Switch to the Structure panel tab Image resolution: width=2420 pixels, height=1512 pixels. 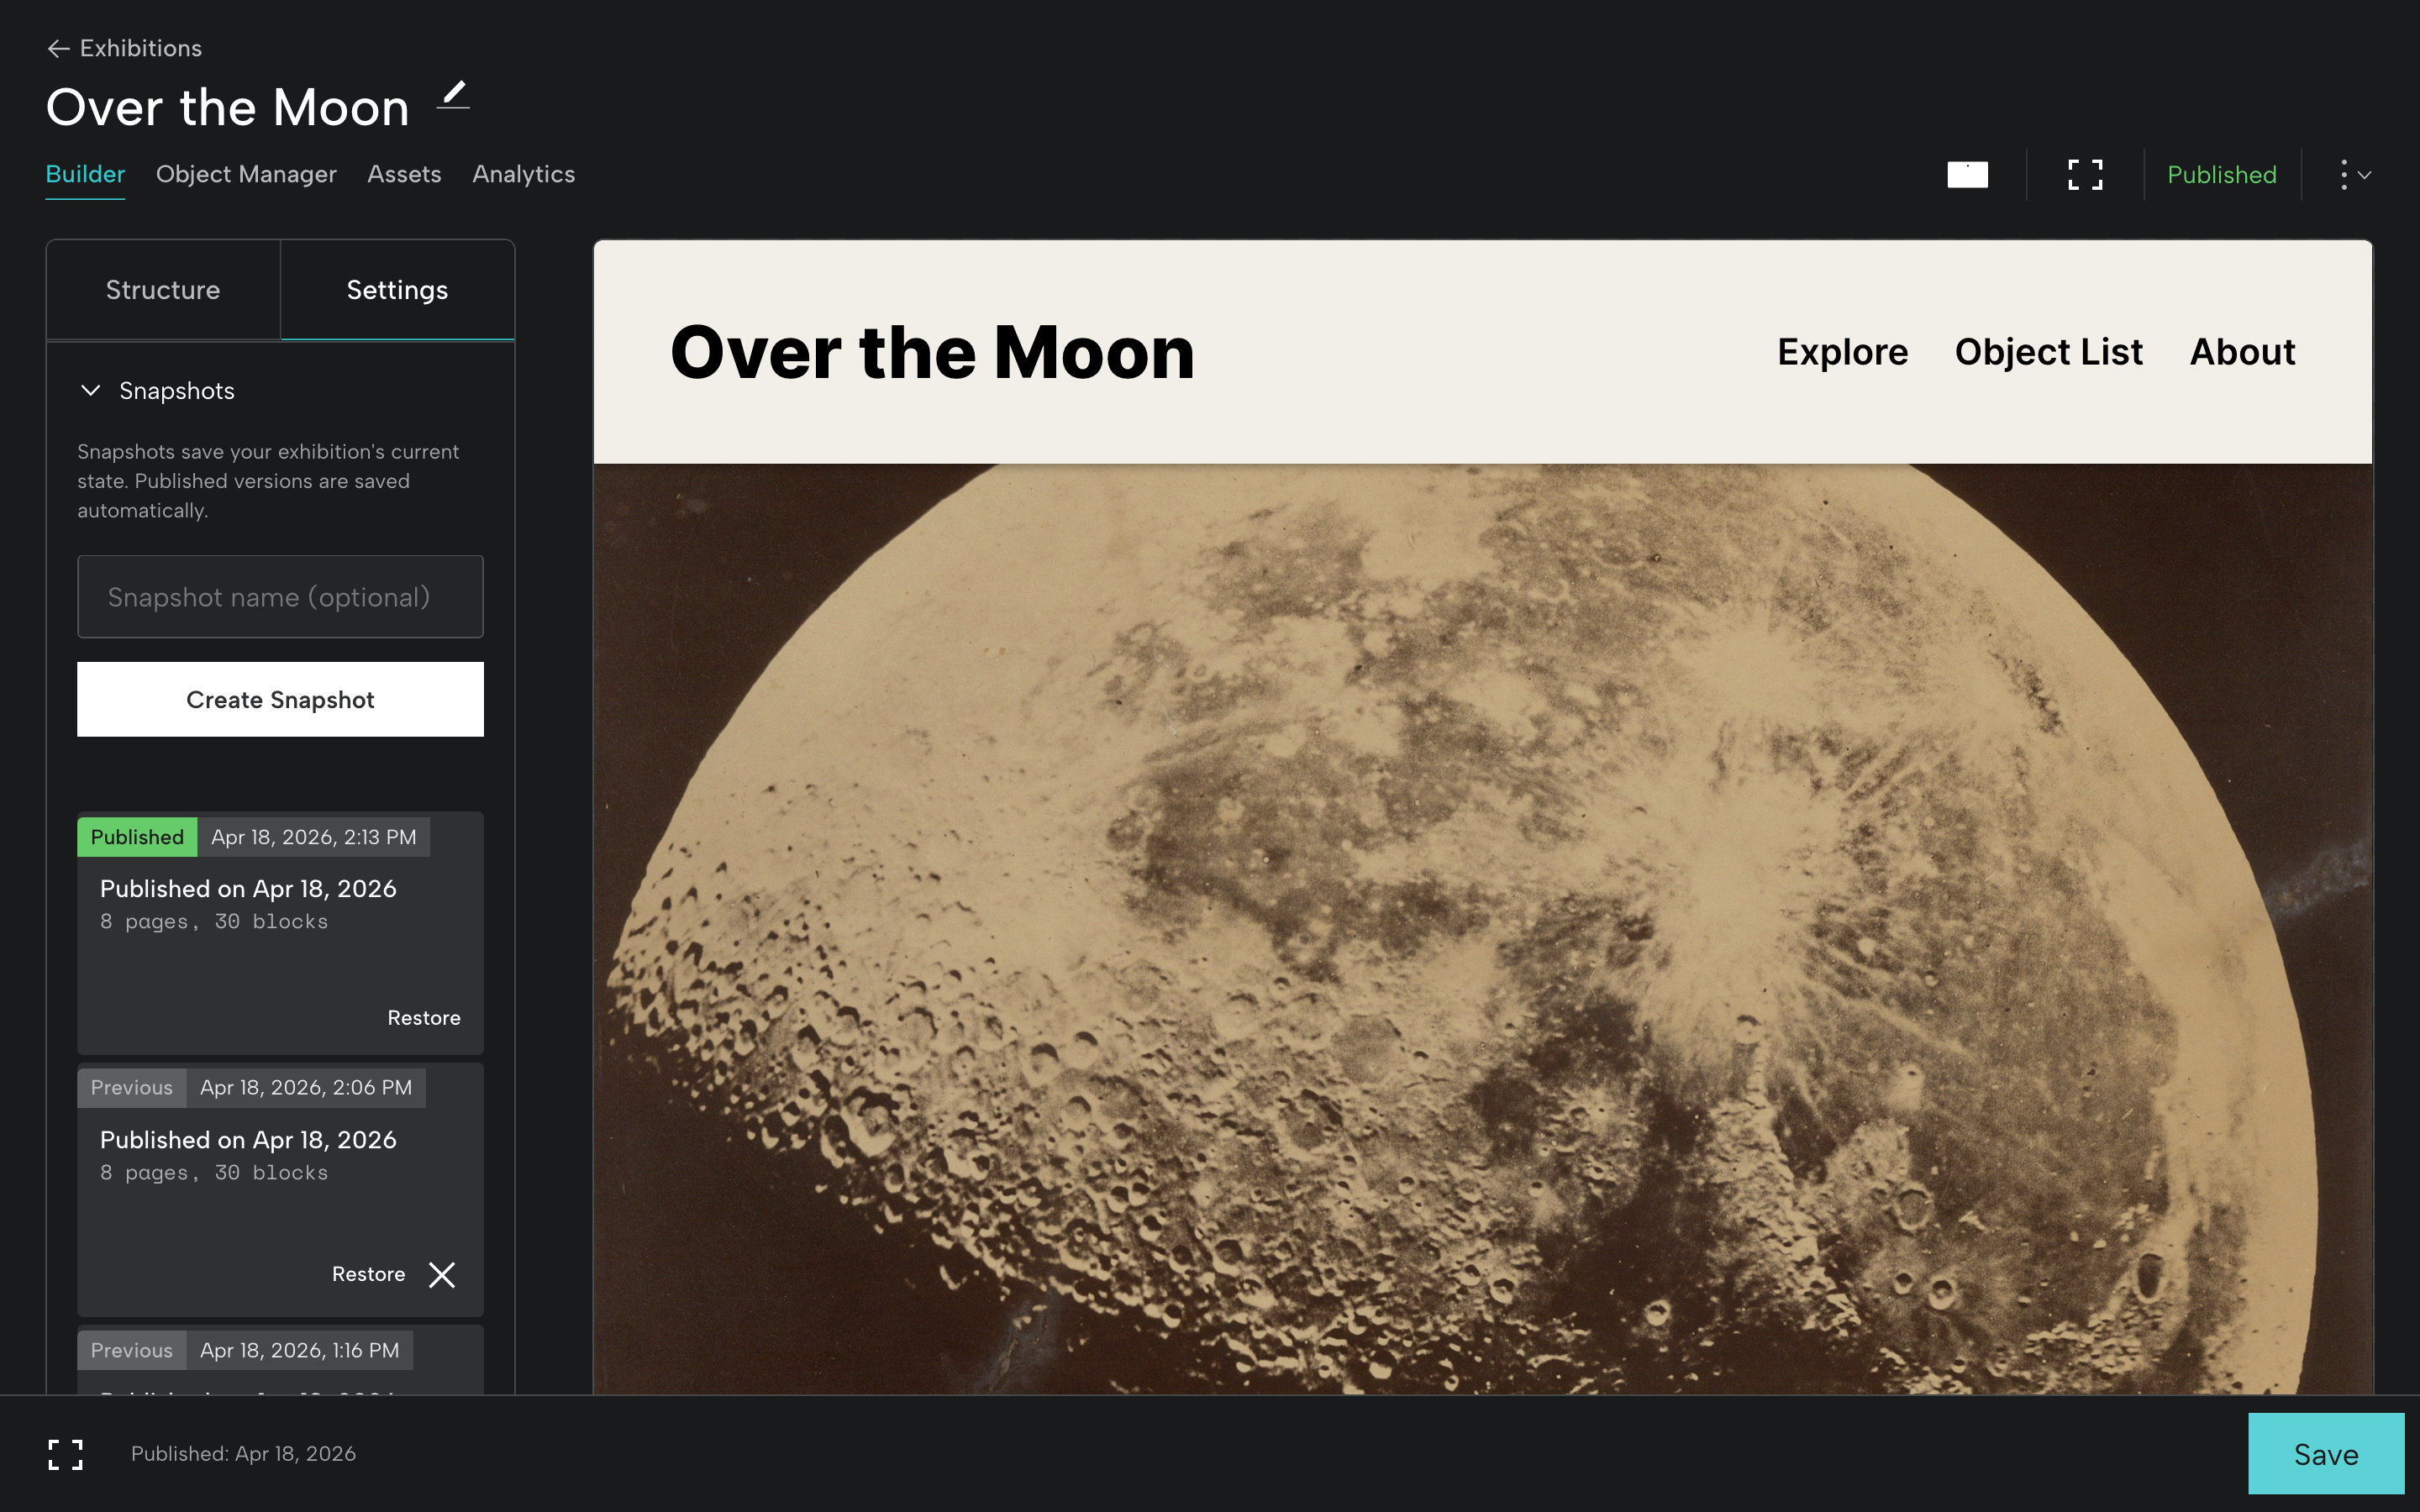click(x=163, y=290)
